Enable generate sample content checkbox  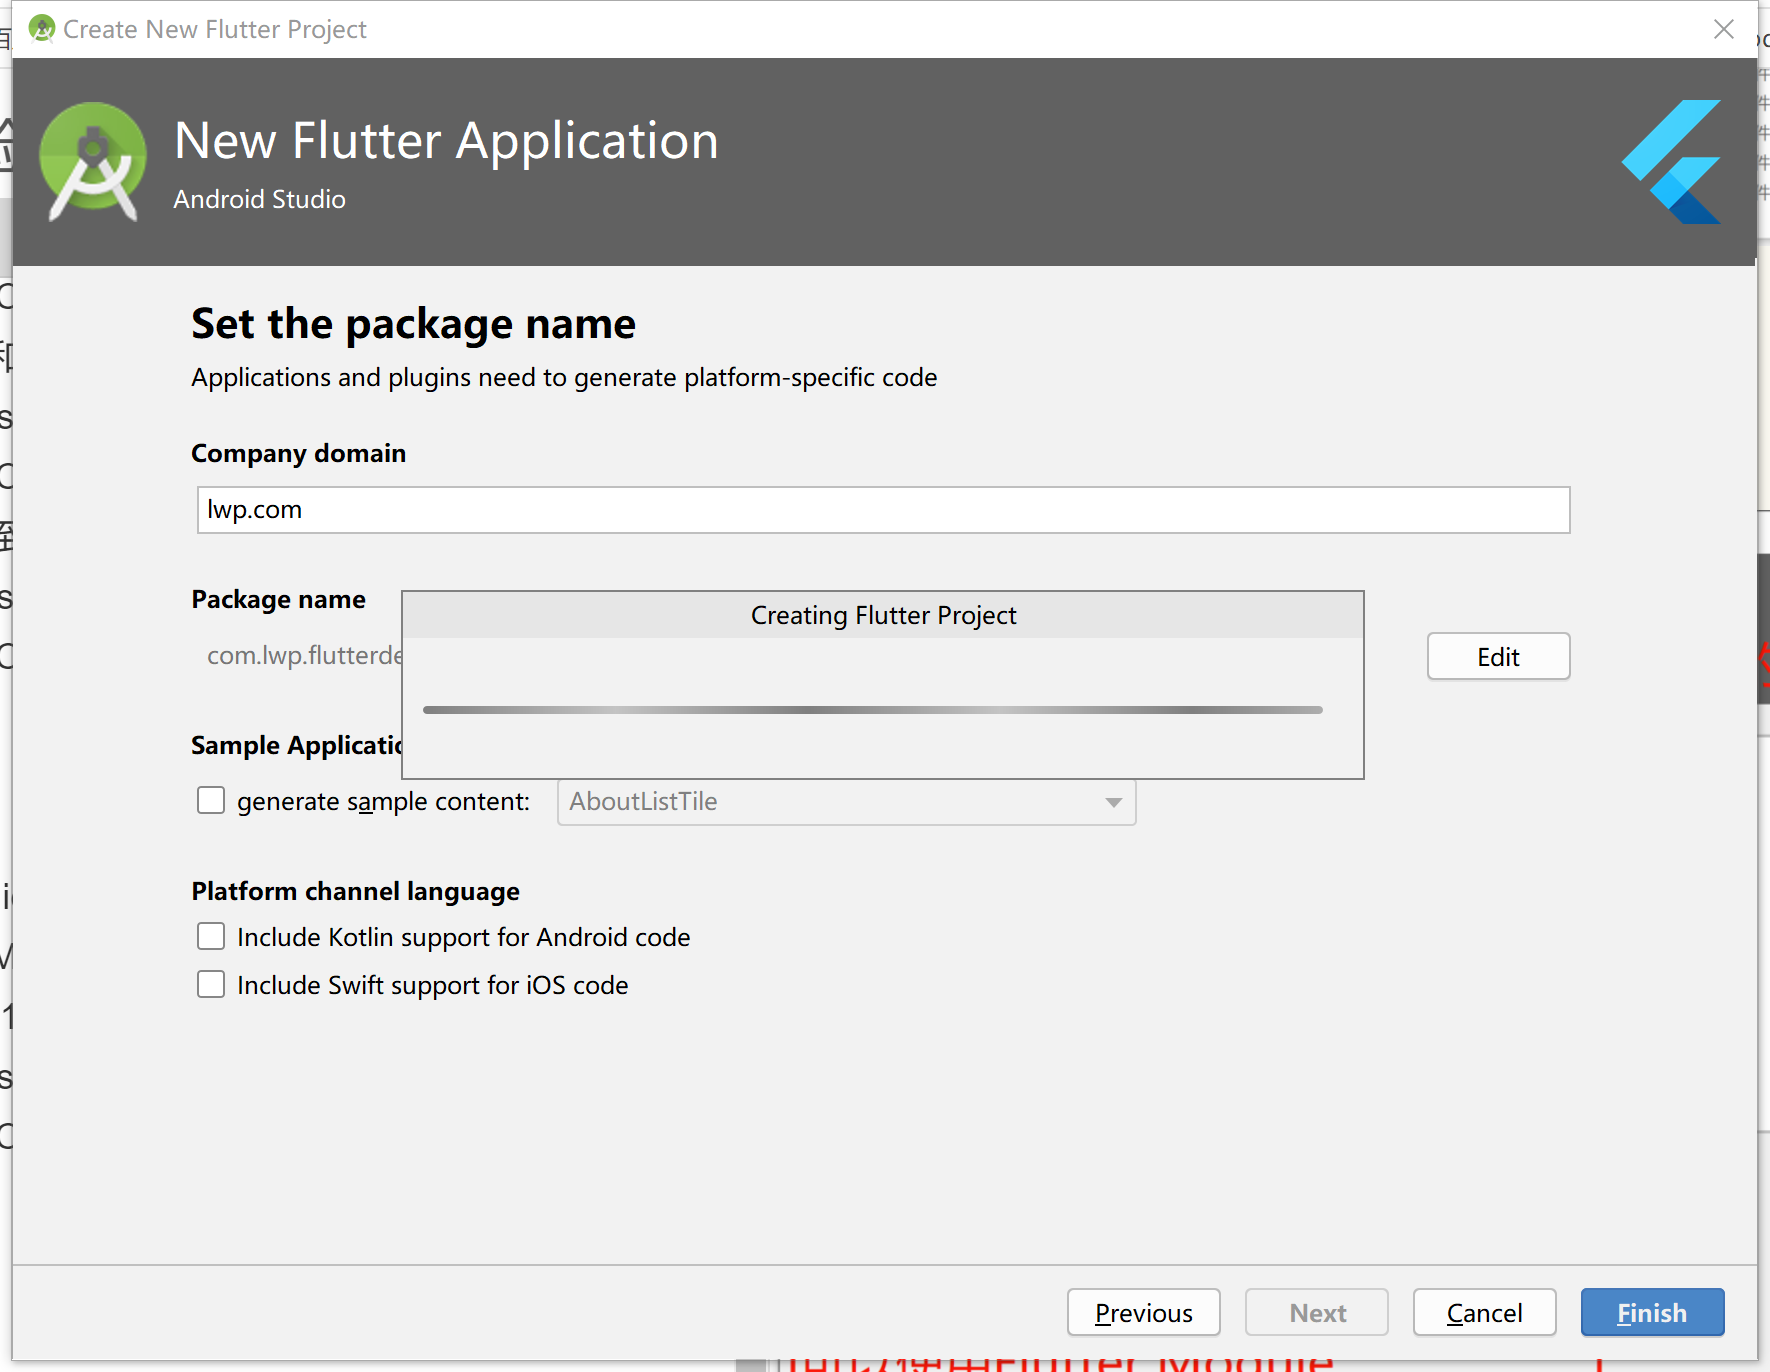tap(211, 801)
